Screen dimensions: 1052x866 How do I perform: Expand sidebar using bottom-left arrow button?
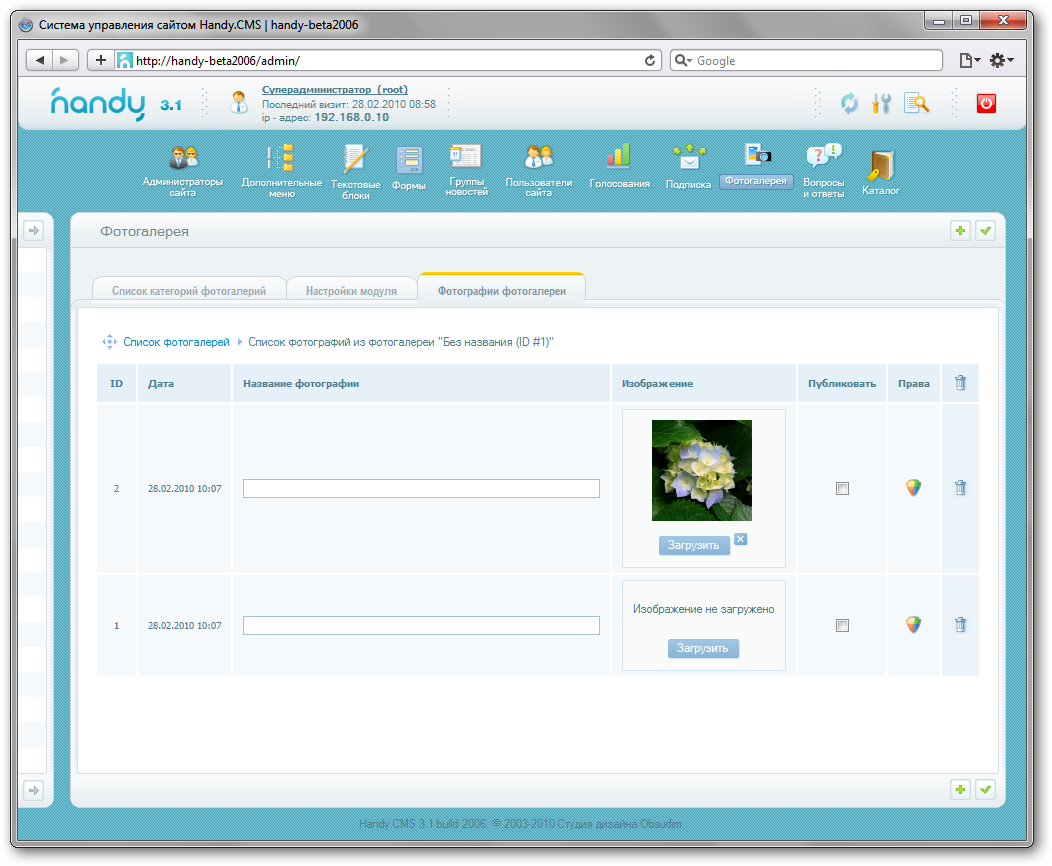coord(33,790)
